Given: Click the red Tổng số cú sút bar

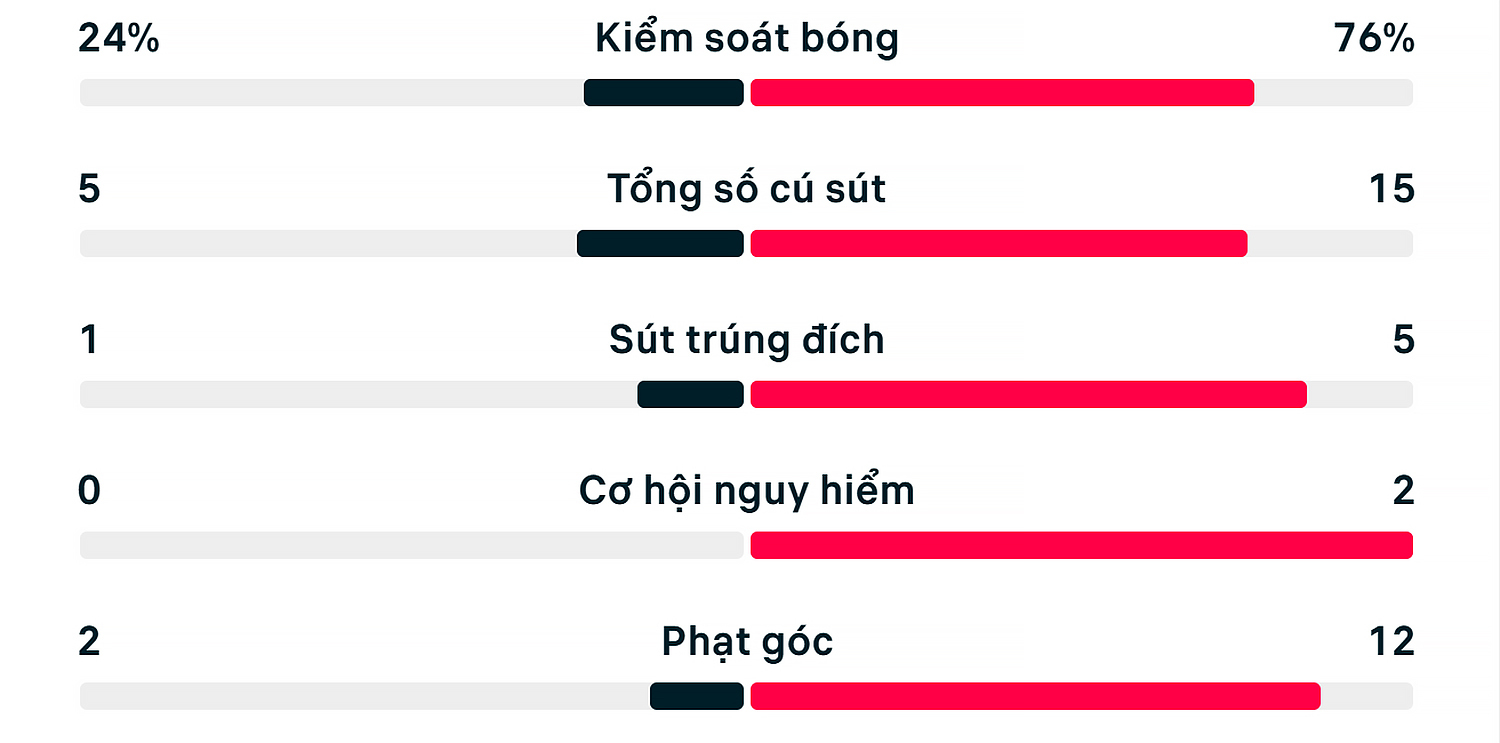Looking at the screenshot, I should [x=999, y=243].
